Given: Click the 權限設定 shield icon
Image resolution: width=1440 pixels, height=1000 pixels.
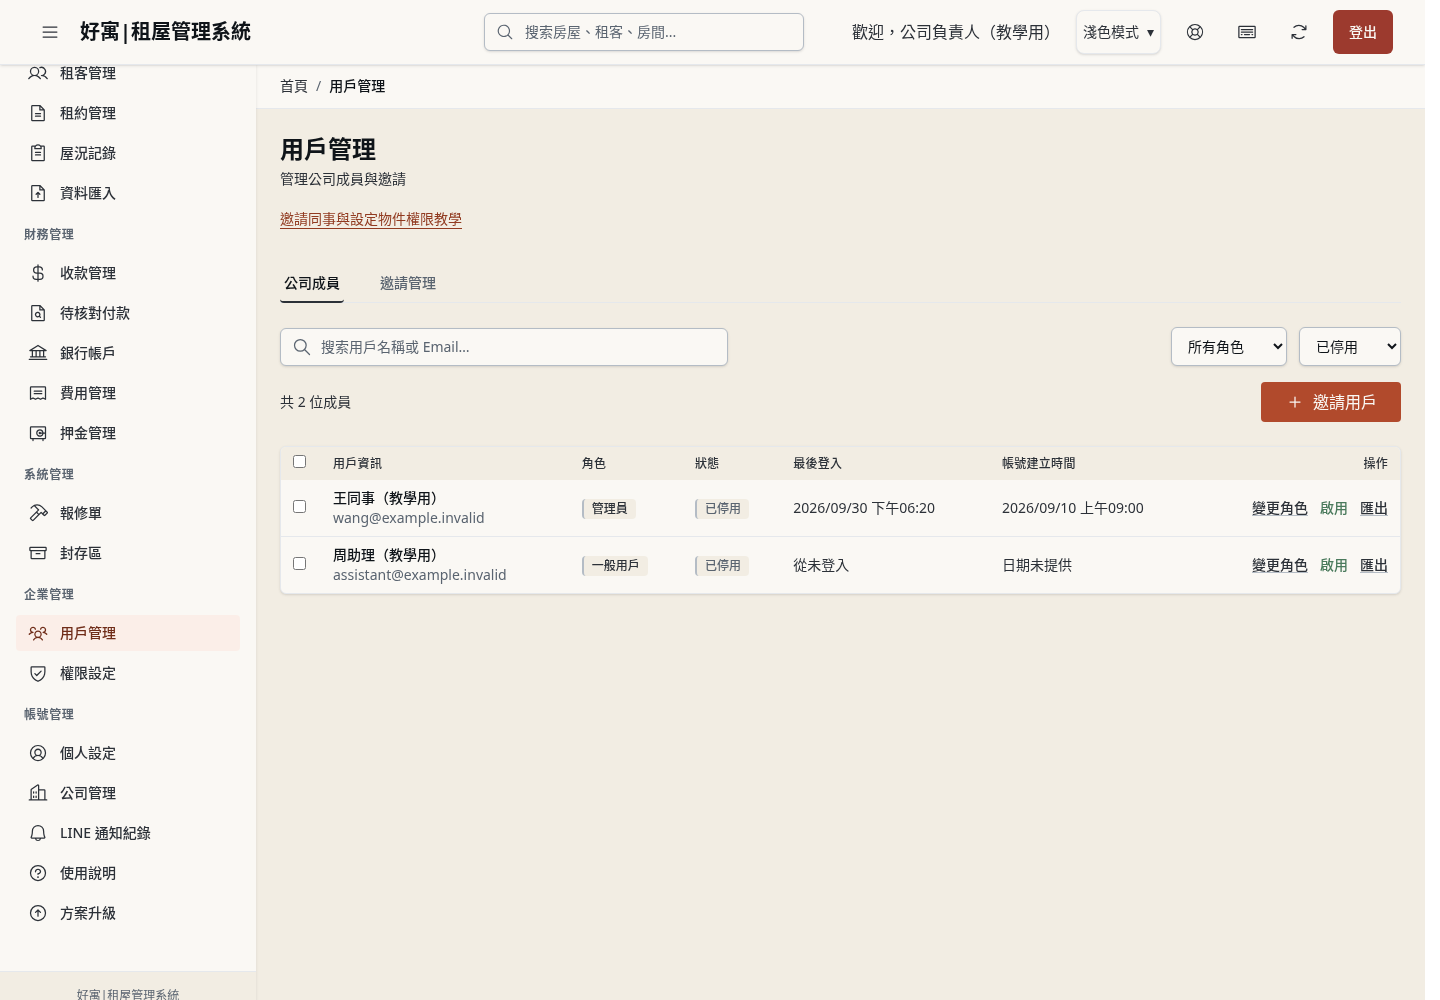Looking at the screenshot, I should coord(38,673).
